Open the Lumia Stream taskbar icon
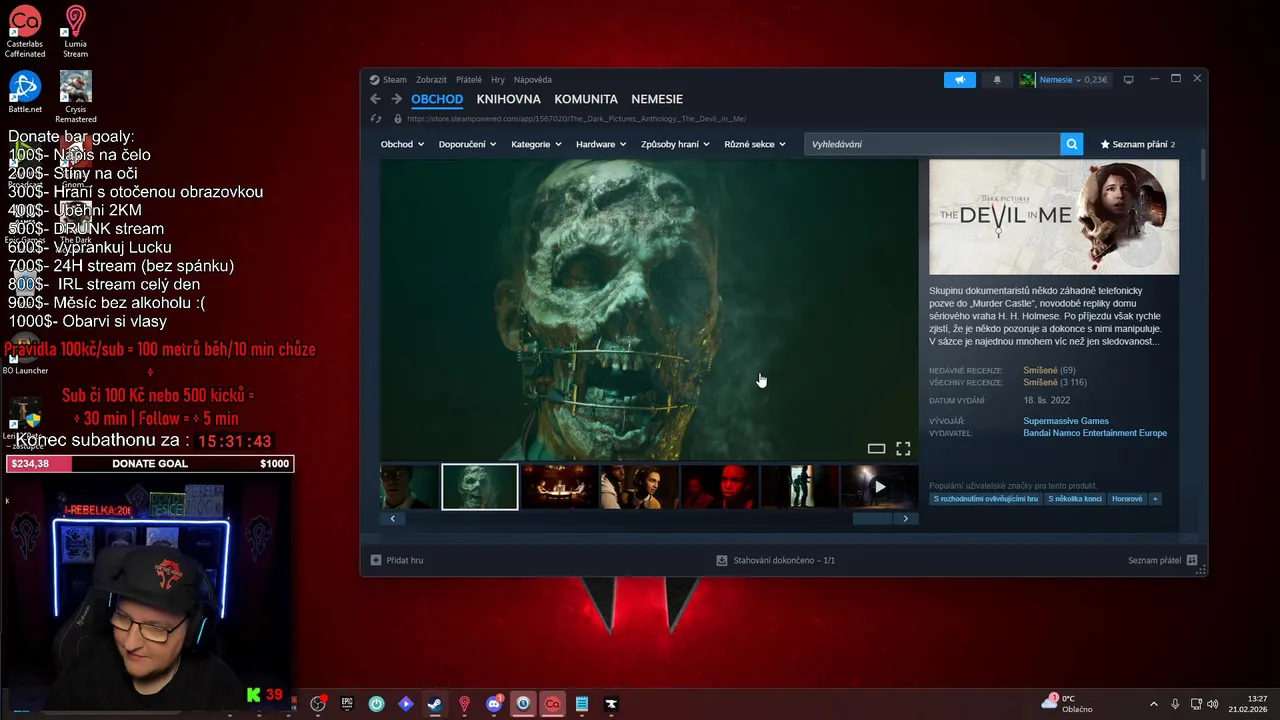The height and width of the screenshot is (720, 1280). click(464, 704)
